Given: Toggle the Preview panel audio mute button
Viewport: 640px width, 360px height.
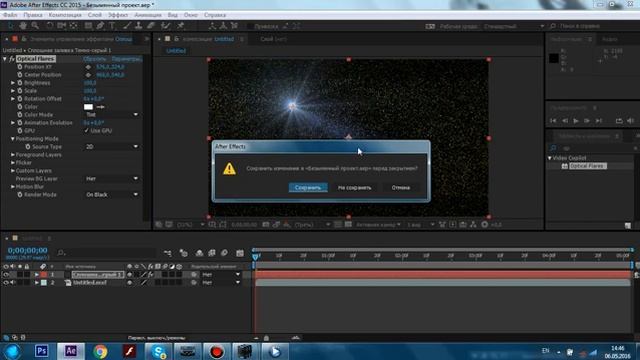Looking at the screenshot, I should pos(631,121).
